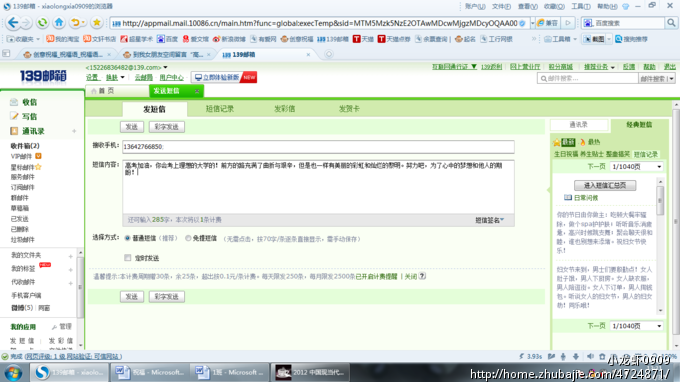Click the 截图 screenshot tool
This screenshot has width=680, height=382.
pyautogui.click(x=594, y=39)
